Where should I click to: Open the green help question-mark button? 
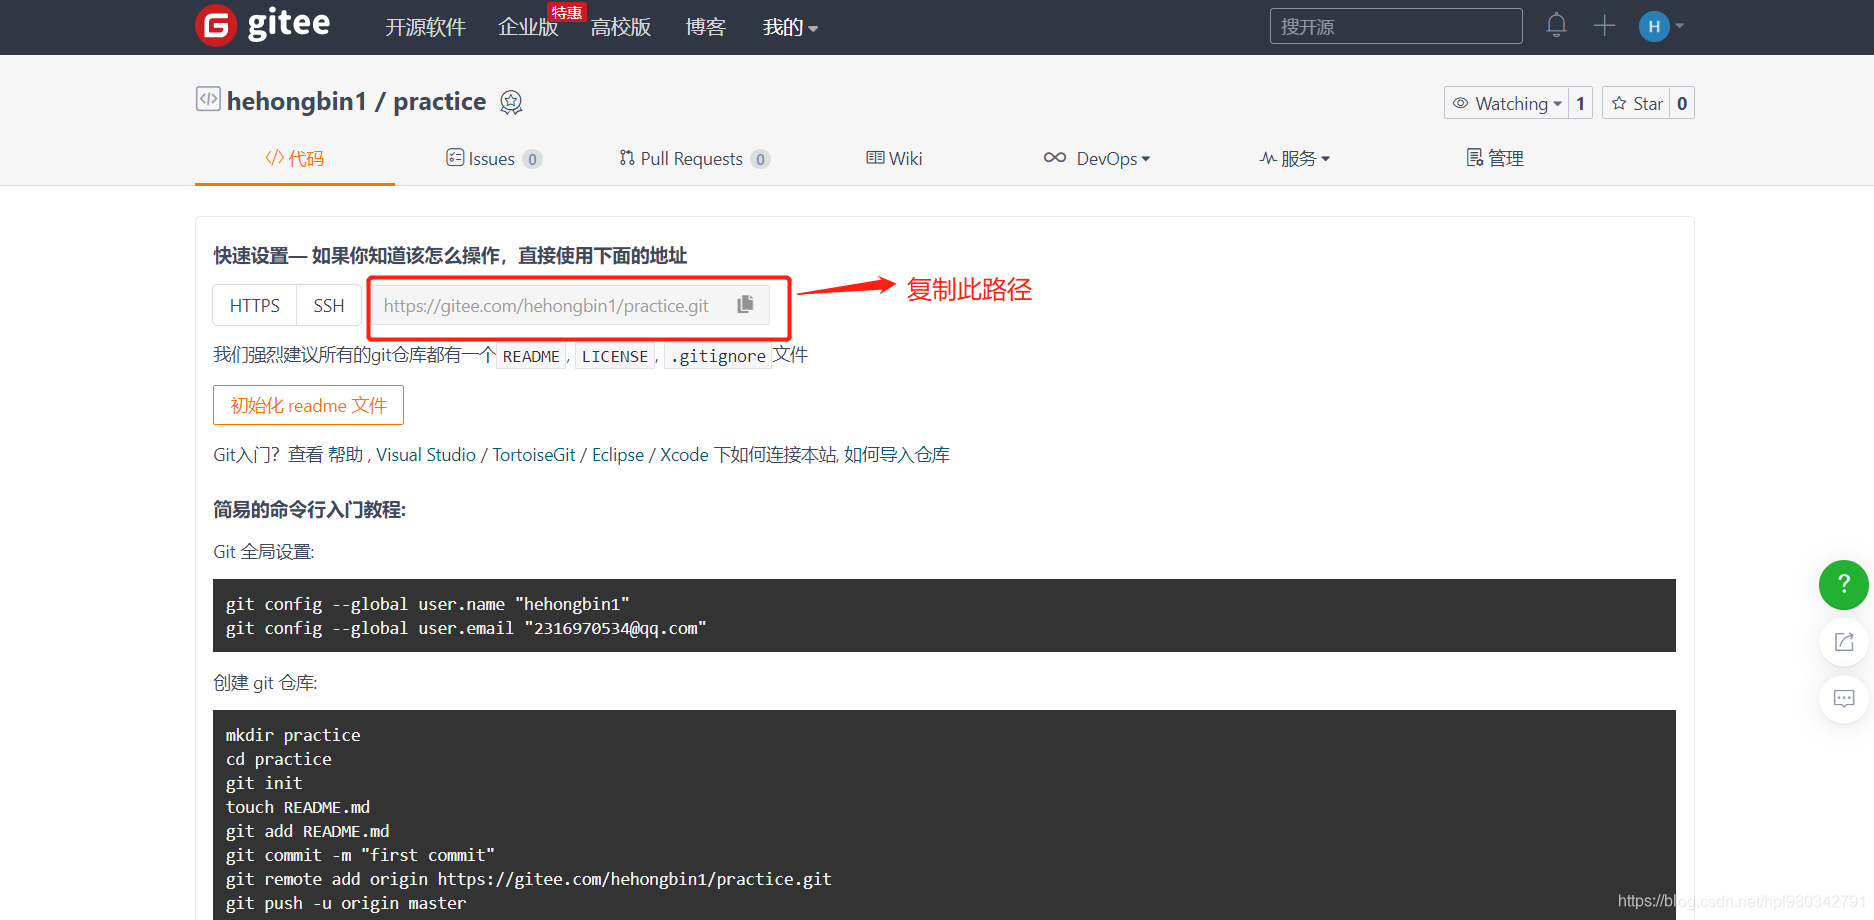(x=1843, y=585)
